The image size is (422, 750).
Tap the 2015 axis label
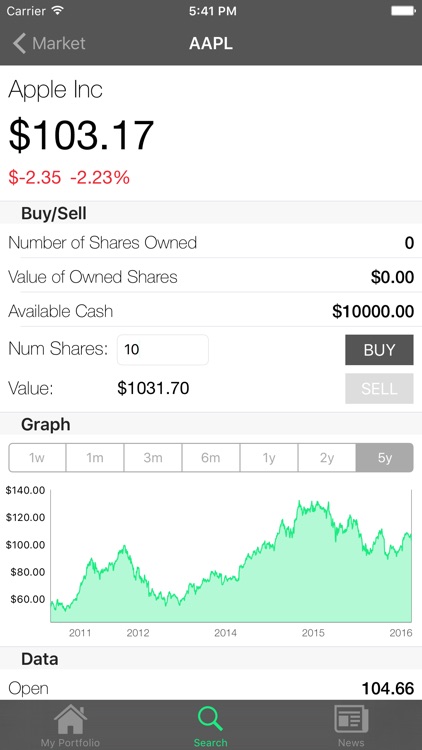point(313,633)
